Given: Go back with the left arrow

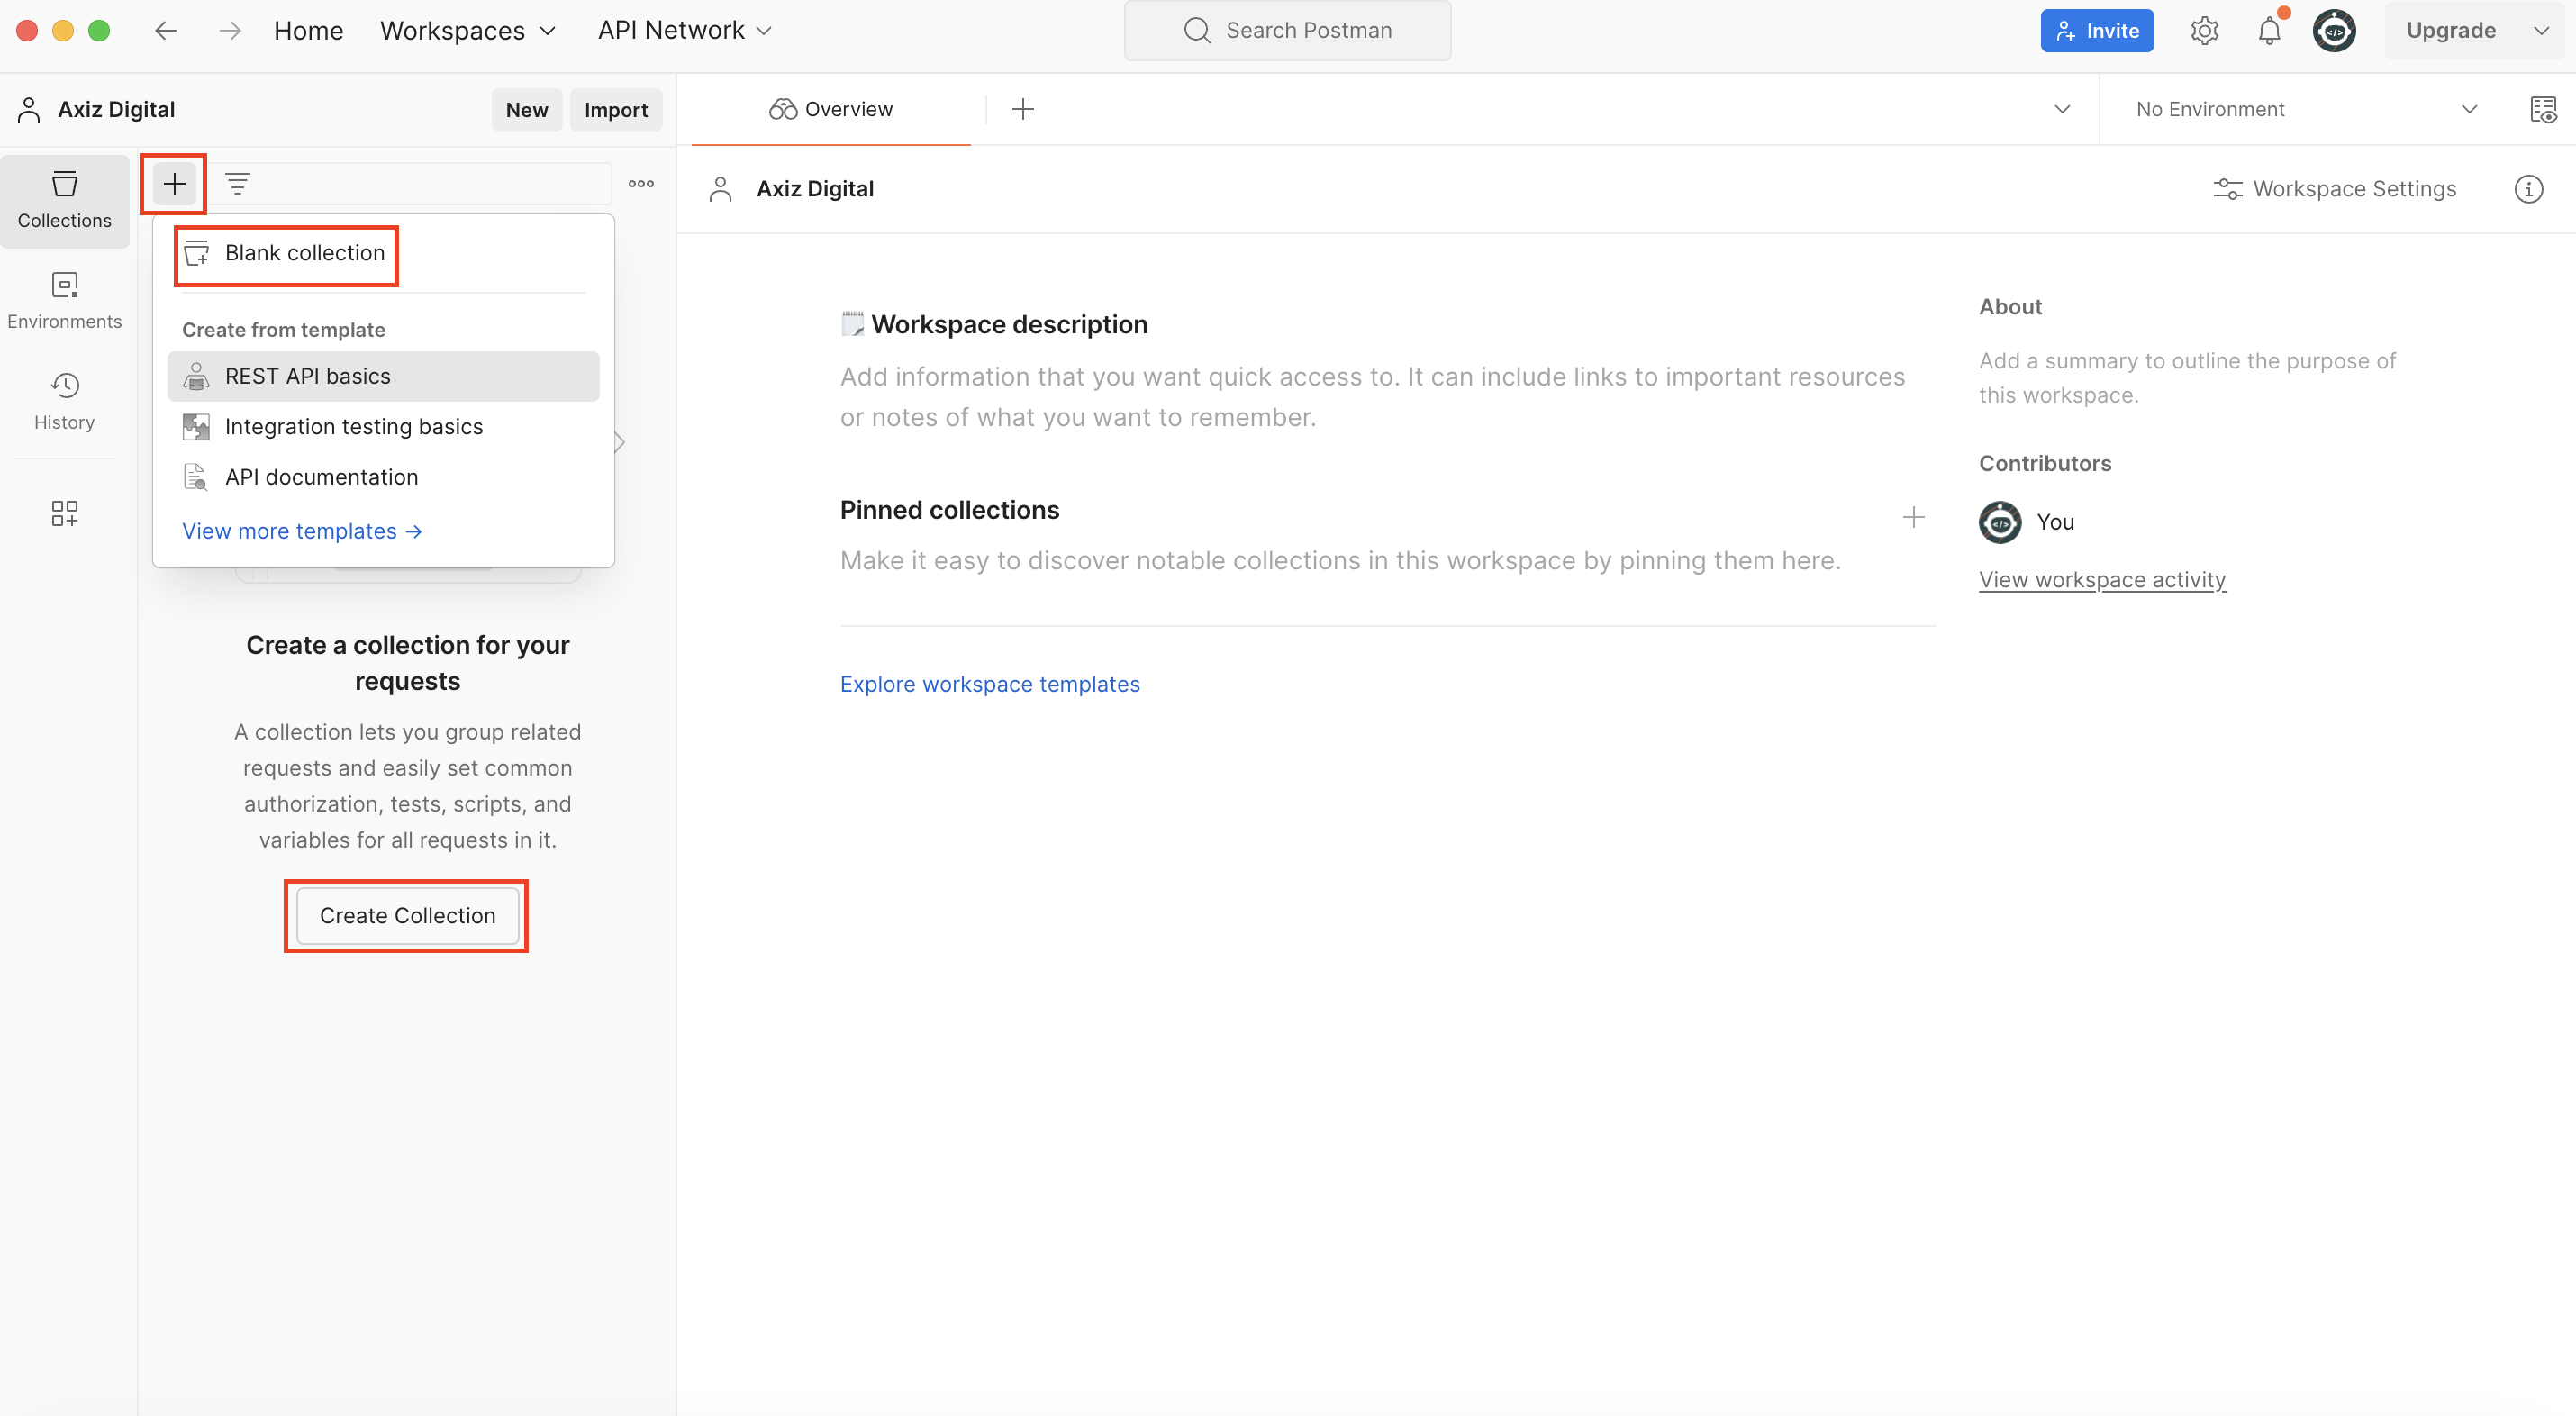Looking at the screenshot, I should coord(165,31).
